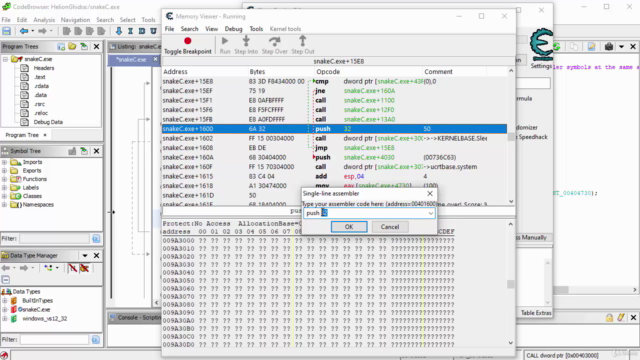The height and width of the screenshot is (360, 640).
Task: Go forward with Ghidra navigation arrow
Action: 42,31
